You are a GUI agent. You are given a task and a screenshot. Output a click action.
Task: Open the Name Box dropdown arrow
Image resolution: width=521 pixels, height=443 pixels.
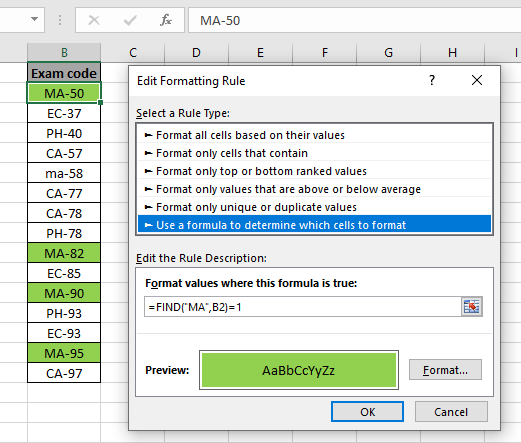point(34,19)
